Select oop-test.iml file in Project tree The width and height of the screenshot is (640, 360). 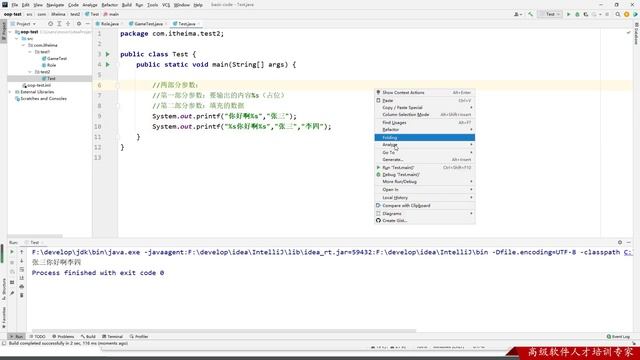37,85
